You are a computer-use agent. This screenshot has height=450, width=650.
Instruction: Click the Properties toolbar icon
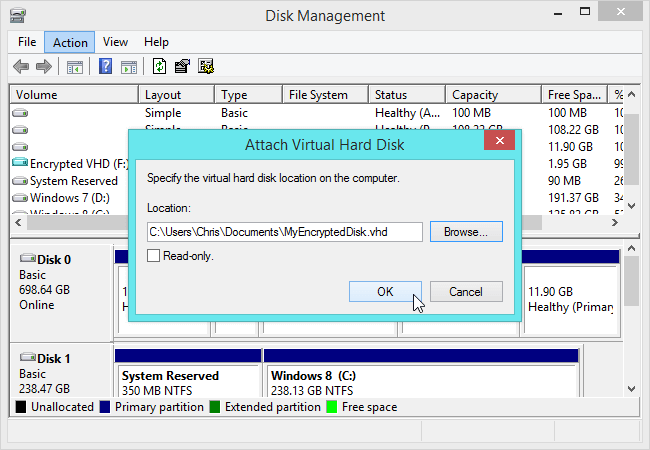182,67
